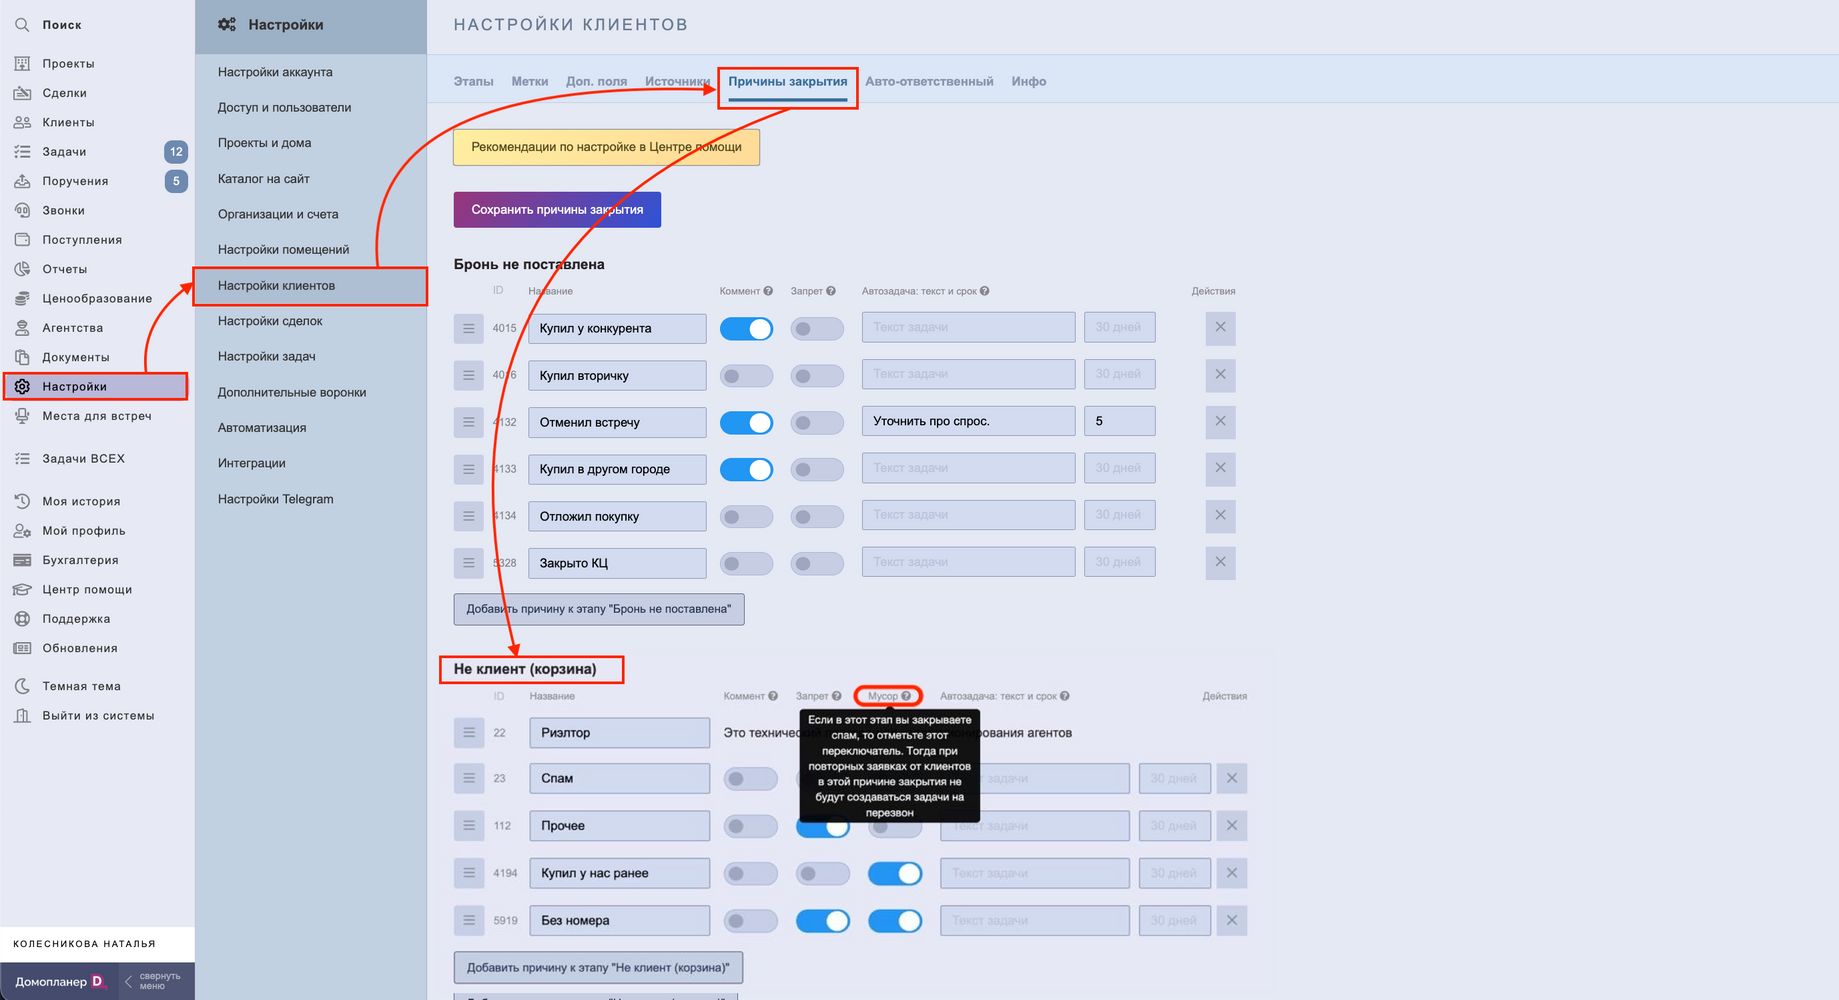
Task: Remove the Спам reason with X
Action: 1232,778
